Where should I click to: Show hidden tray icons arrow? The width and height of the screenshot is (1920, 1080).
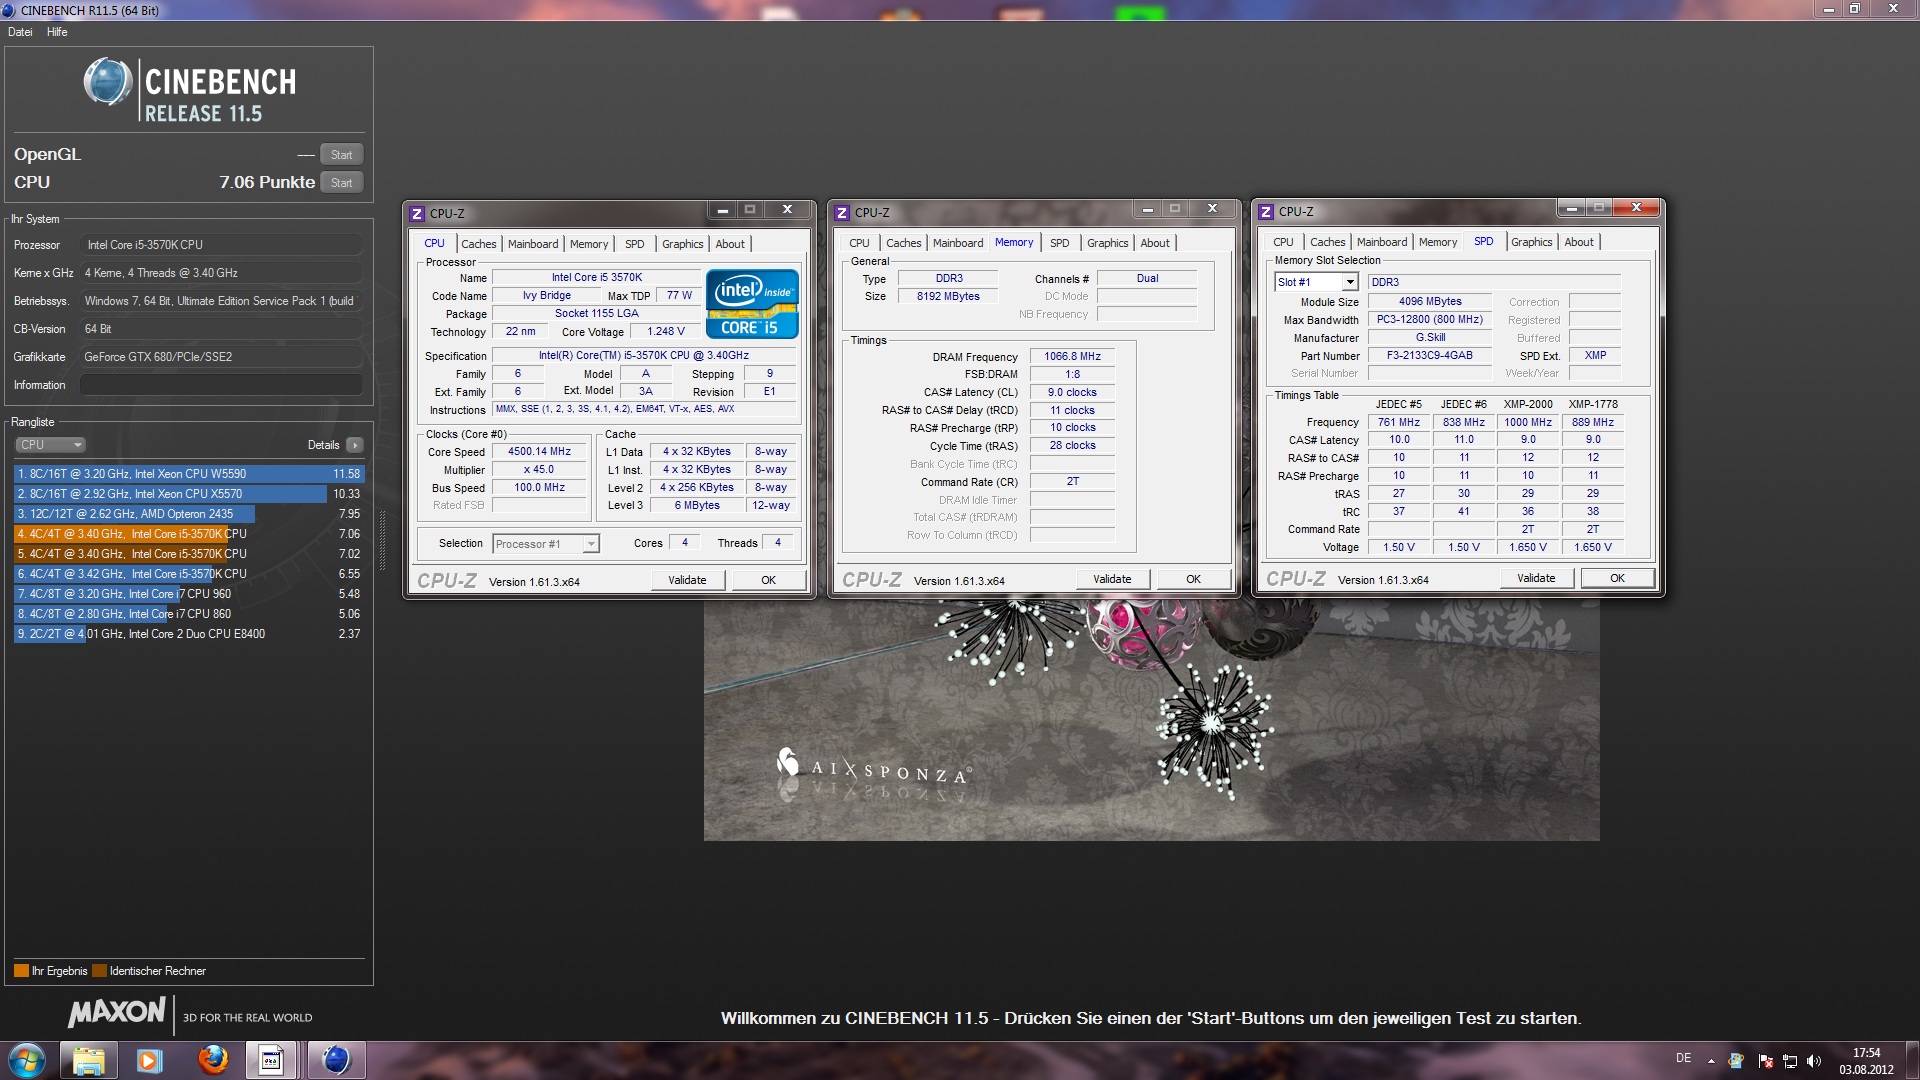[1711, 1060]
